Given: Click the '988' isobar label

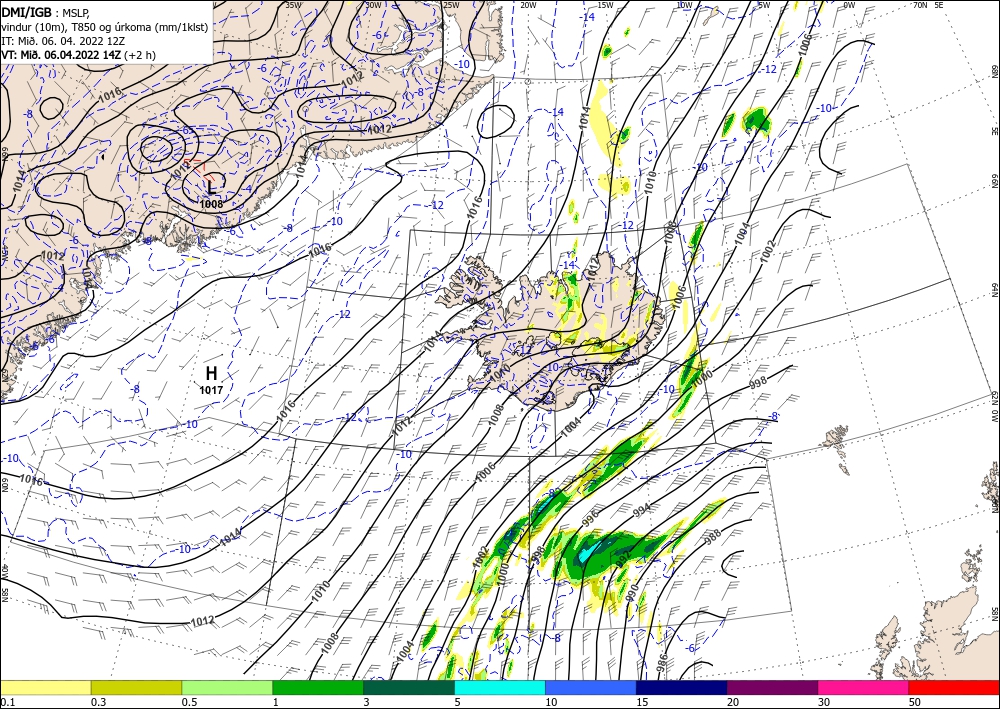Looking at the screenshot, I should click(x=714, y=537).
